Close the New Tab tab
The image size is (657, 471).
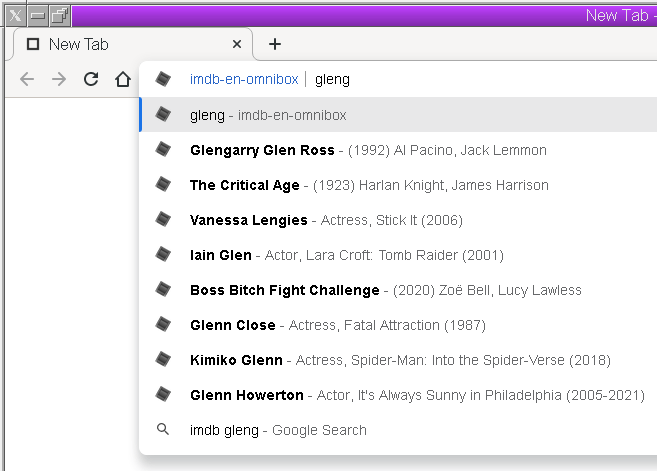point(237,44)
